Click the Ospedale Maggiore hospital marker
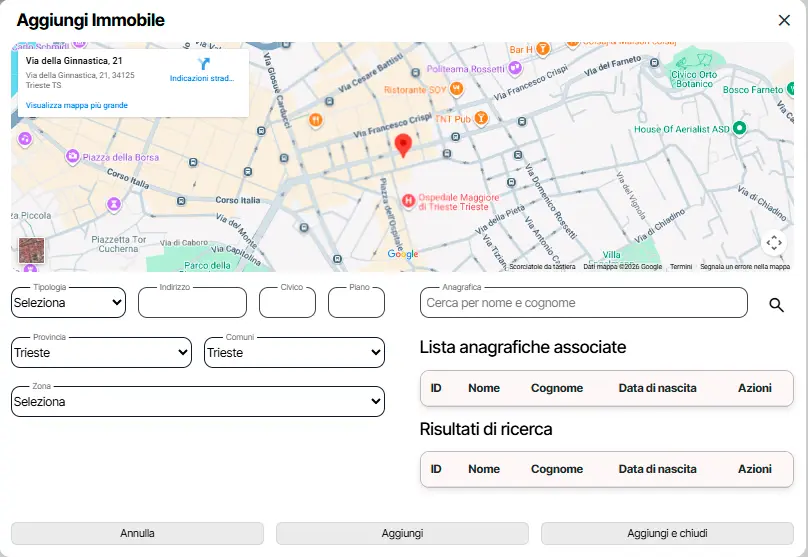808x557 pixels. (x=408, y=201)
